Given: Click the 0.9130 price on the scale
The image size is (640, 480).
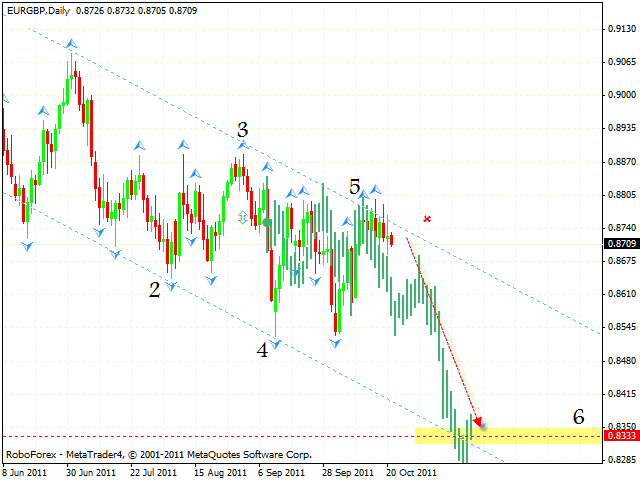Looking at the screenshot, I should pos(620,29).
